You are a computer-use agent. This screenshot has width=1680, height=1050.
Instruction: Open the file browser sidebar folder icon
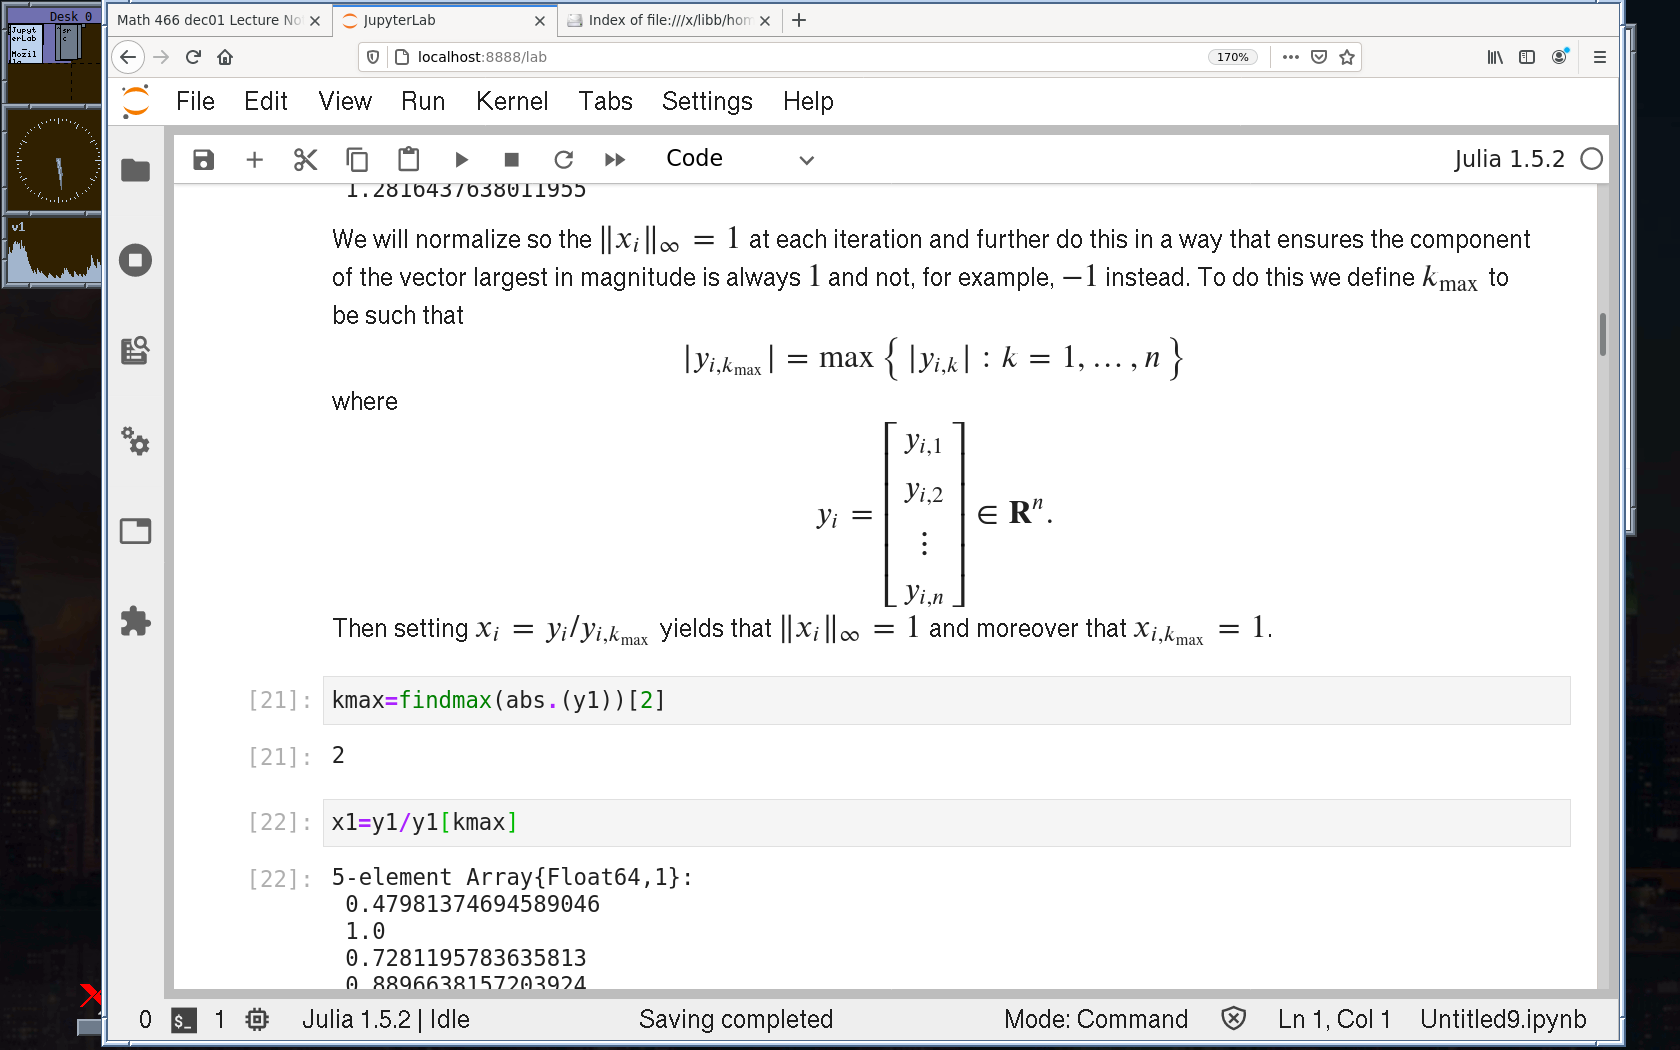coord(135,171)
